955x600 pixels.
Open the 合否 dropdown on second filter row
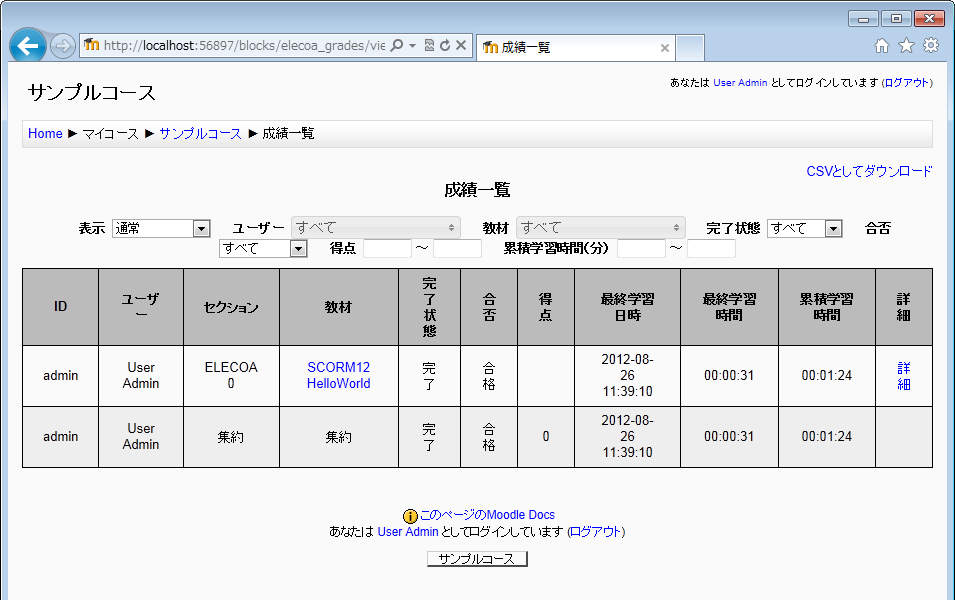263,248
